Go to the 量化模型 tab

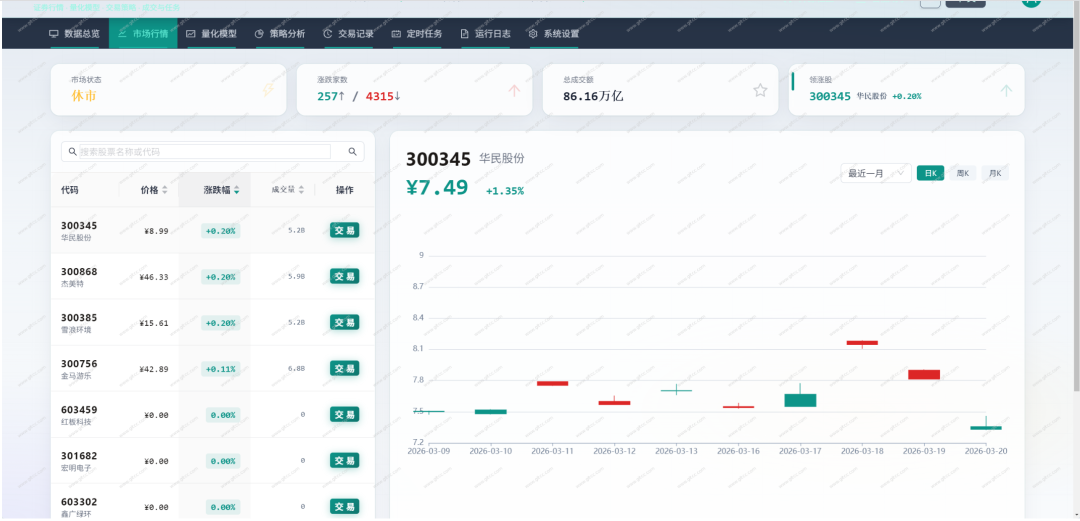(211, 33)
